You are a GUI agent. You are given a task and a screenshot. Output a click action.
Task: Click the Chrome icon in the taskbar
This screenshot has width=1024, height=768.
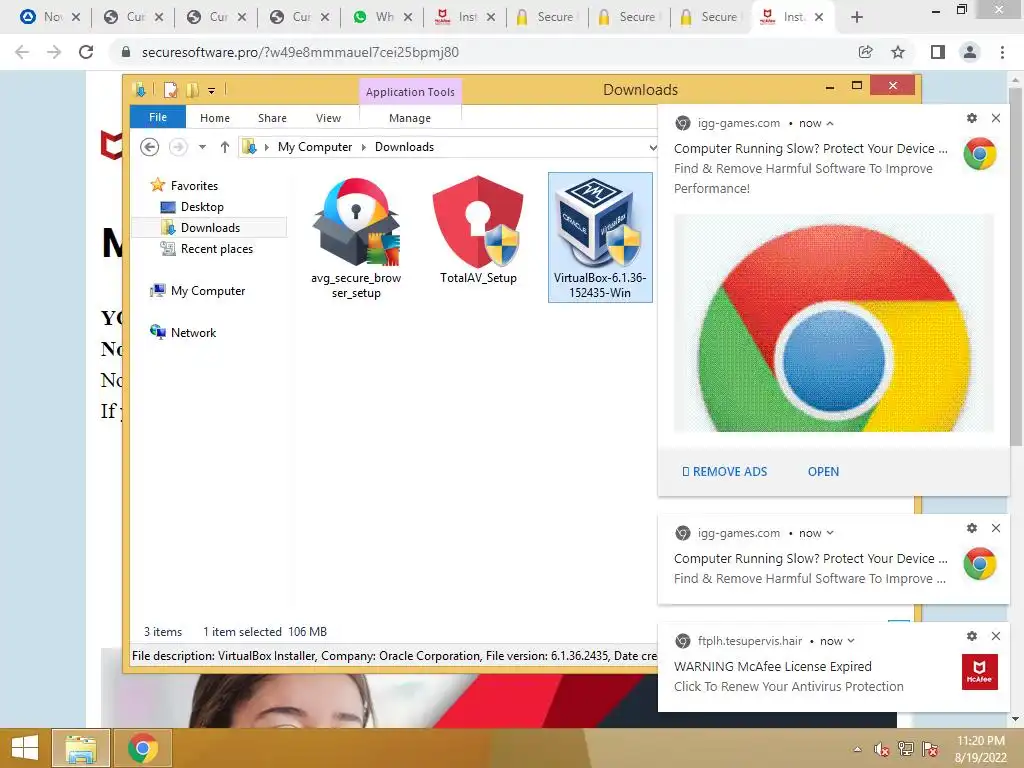pos(142,748)
